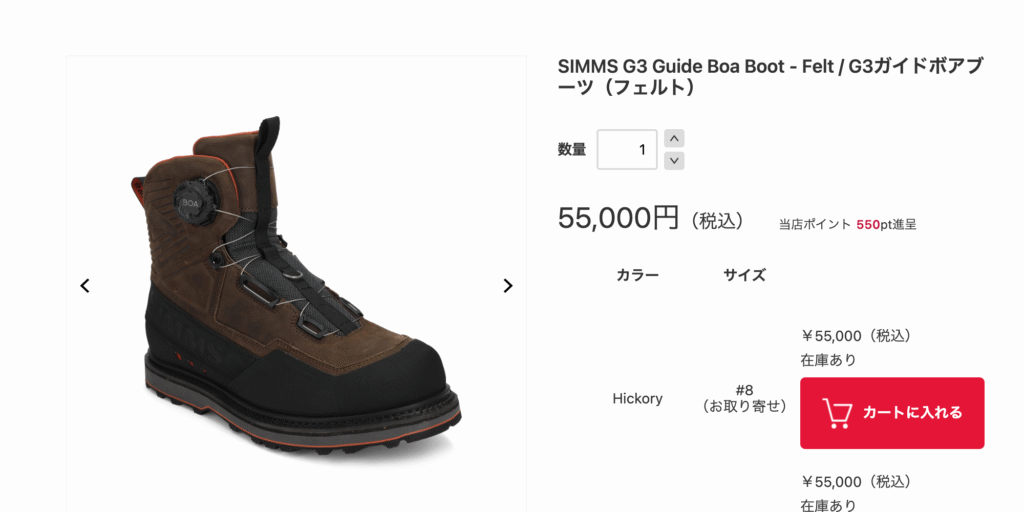
Task: Show the previous product image
Action: (85, 286)
